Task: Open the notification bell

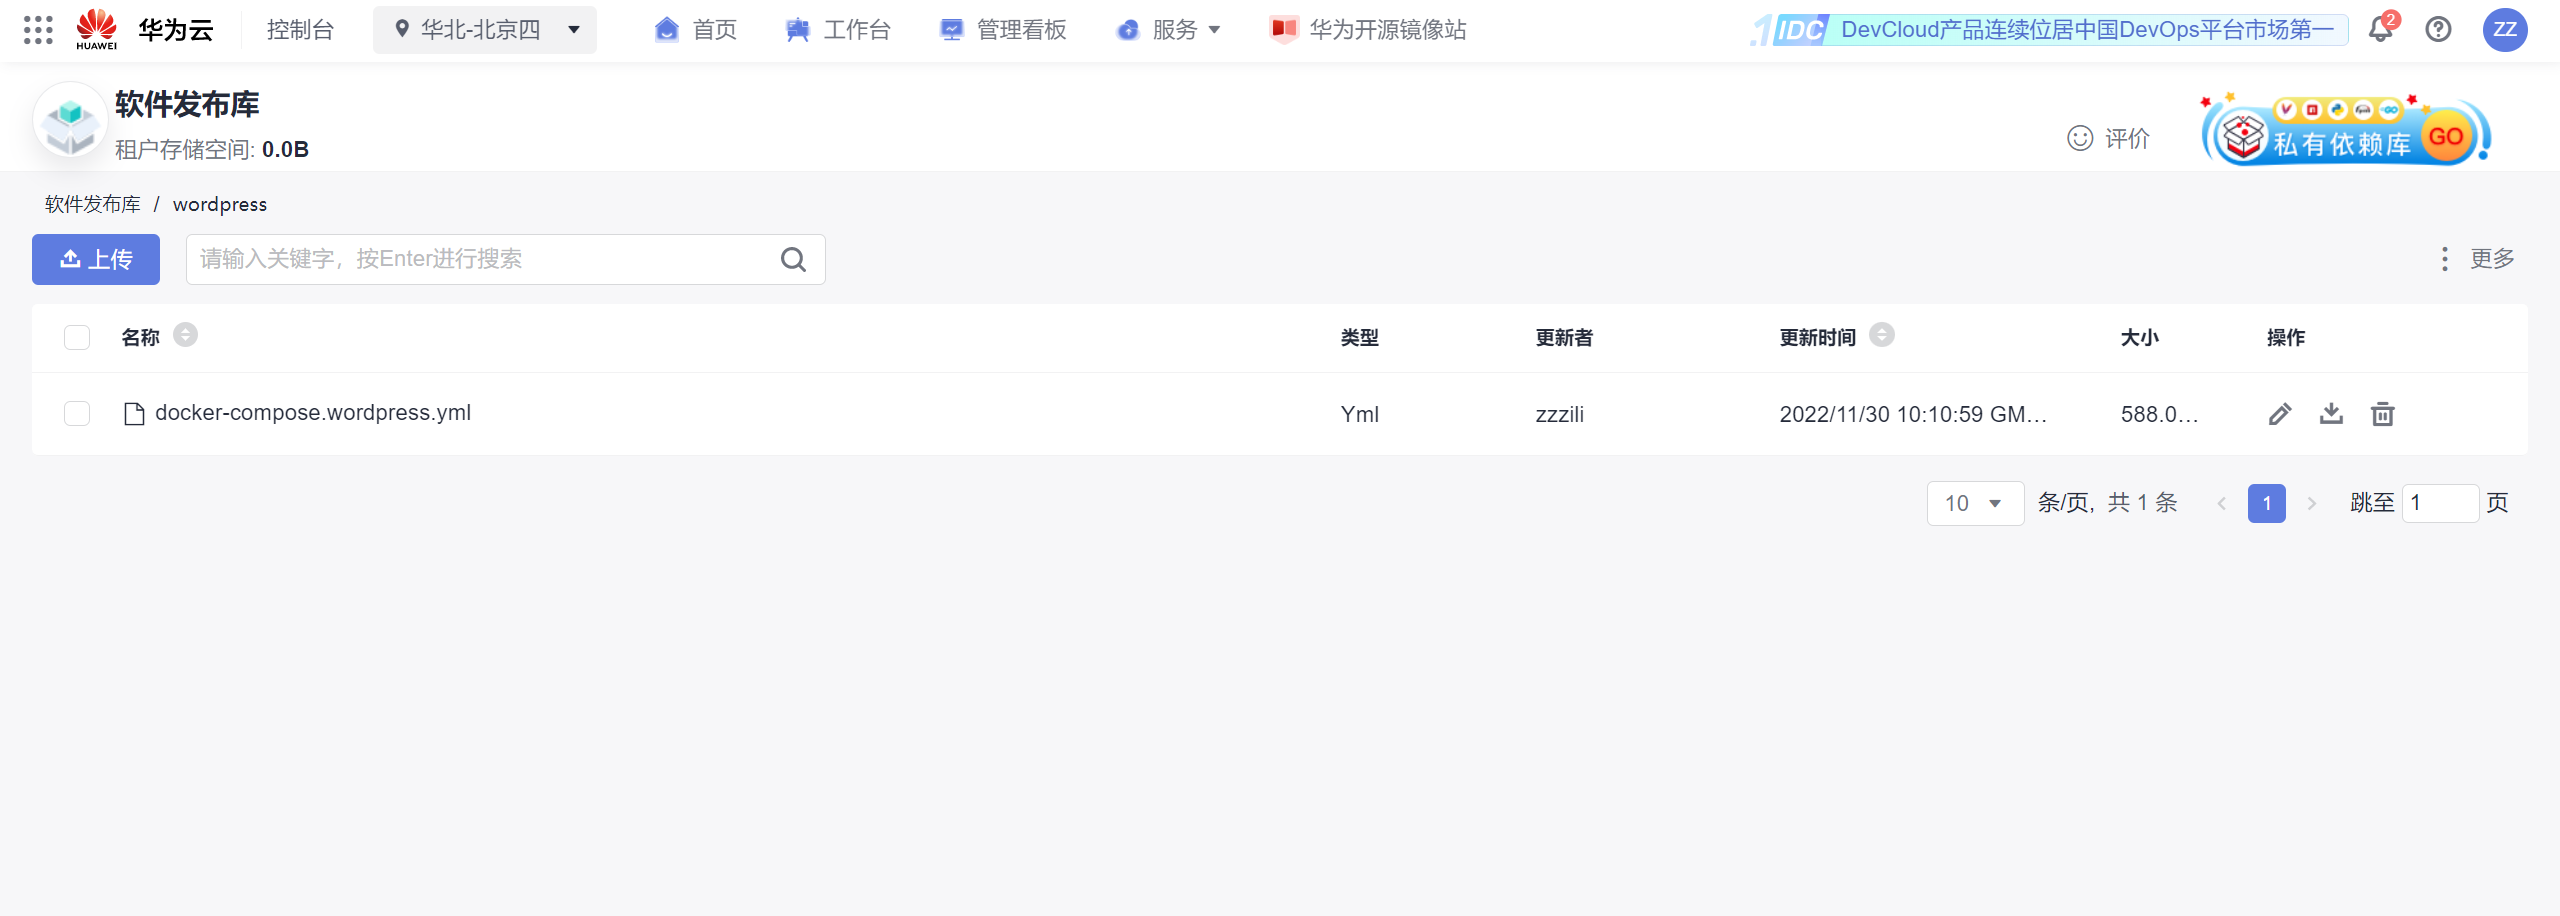Action: pyautogui.click(x=2381, y=29)
